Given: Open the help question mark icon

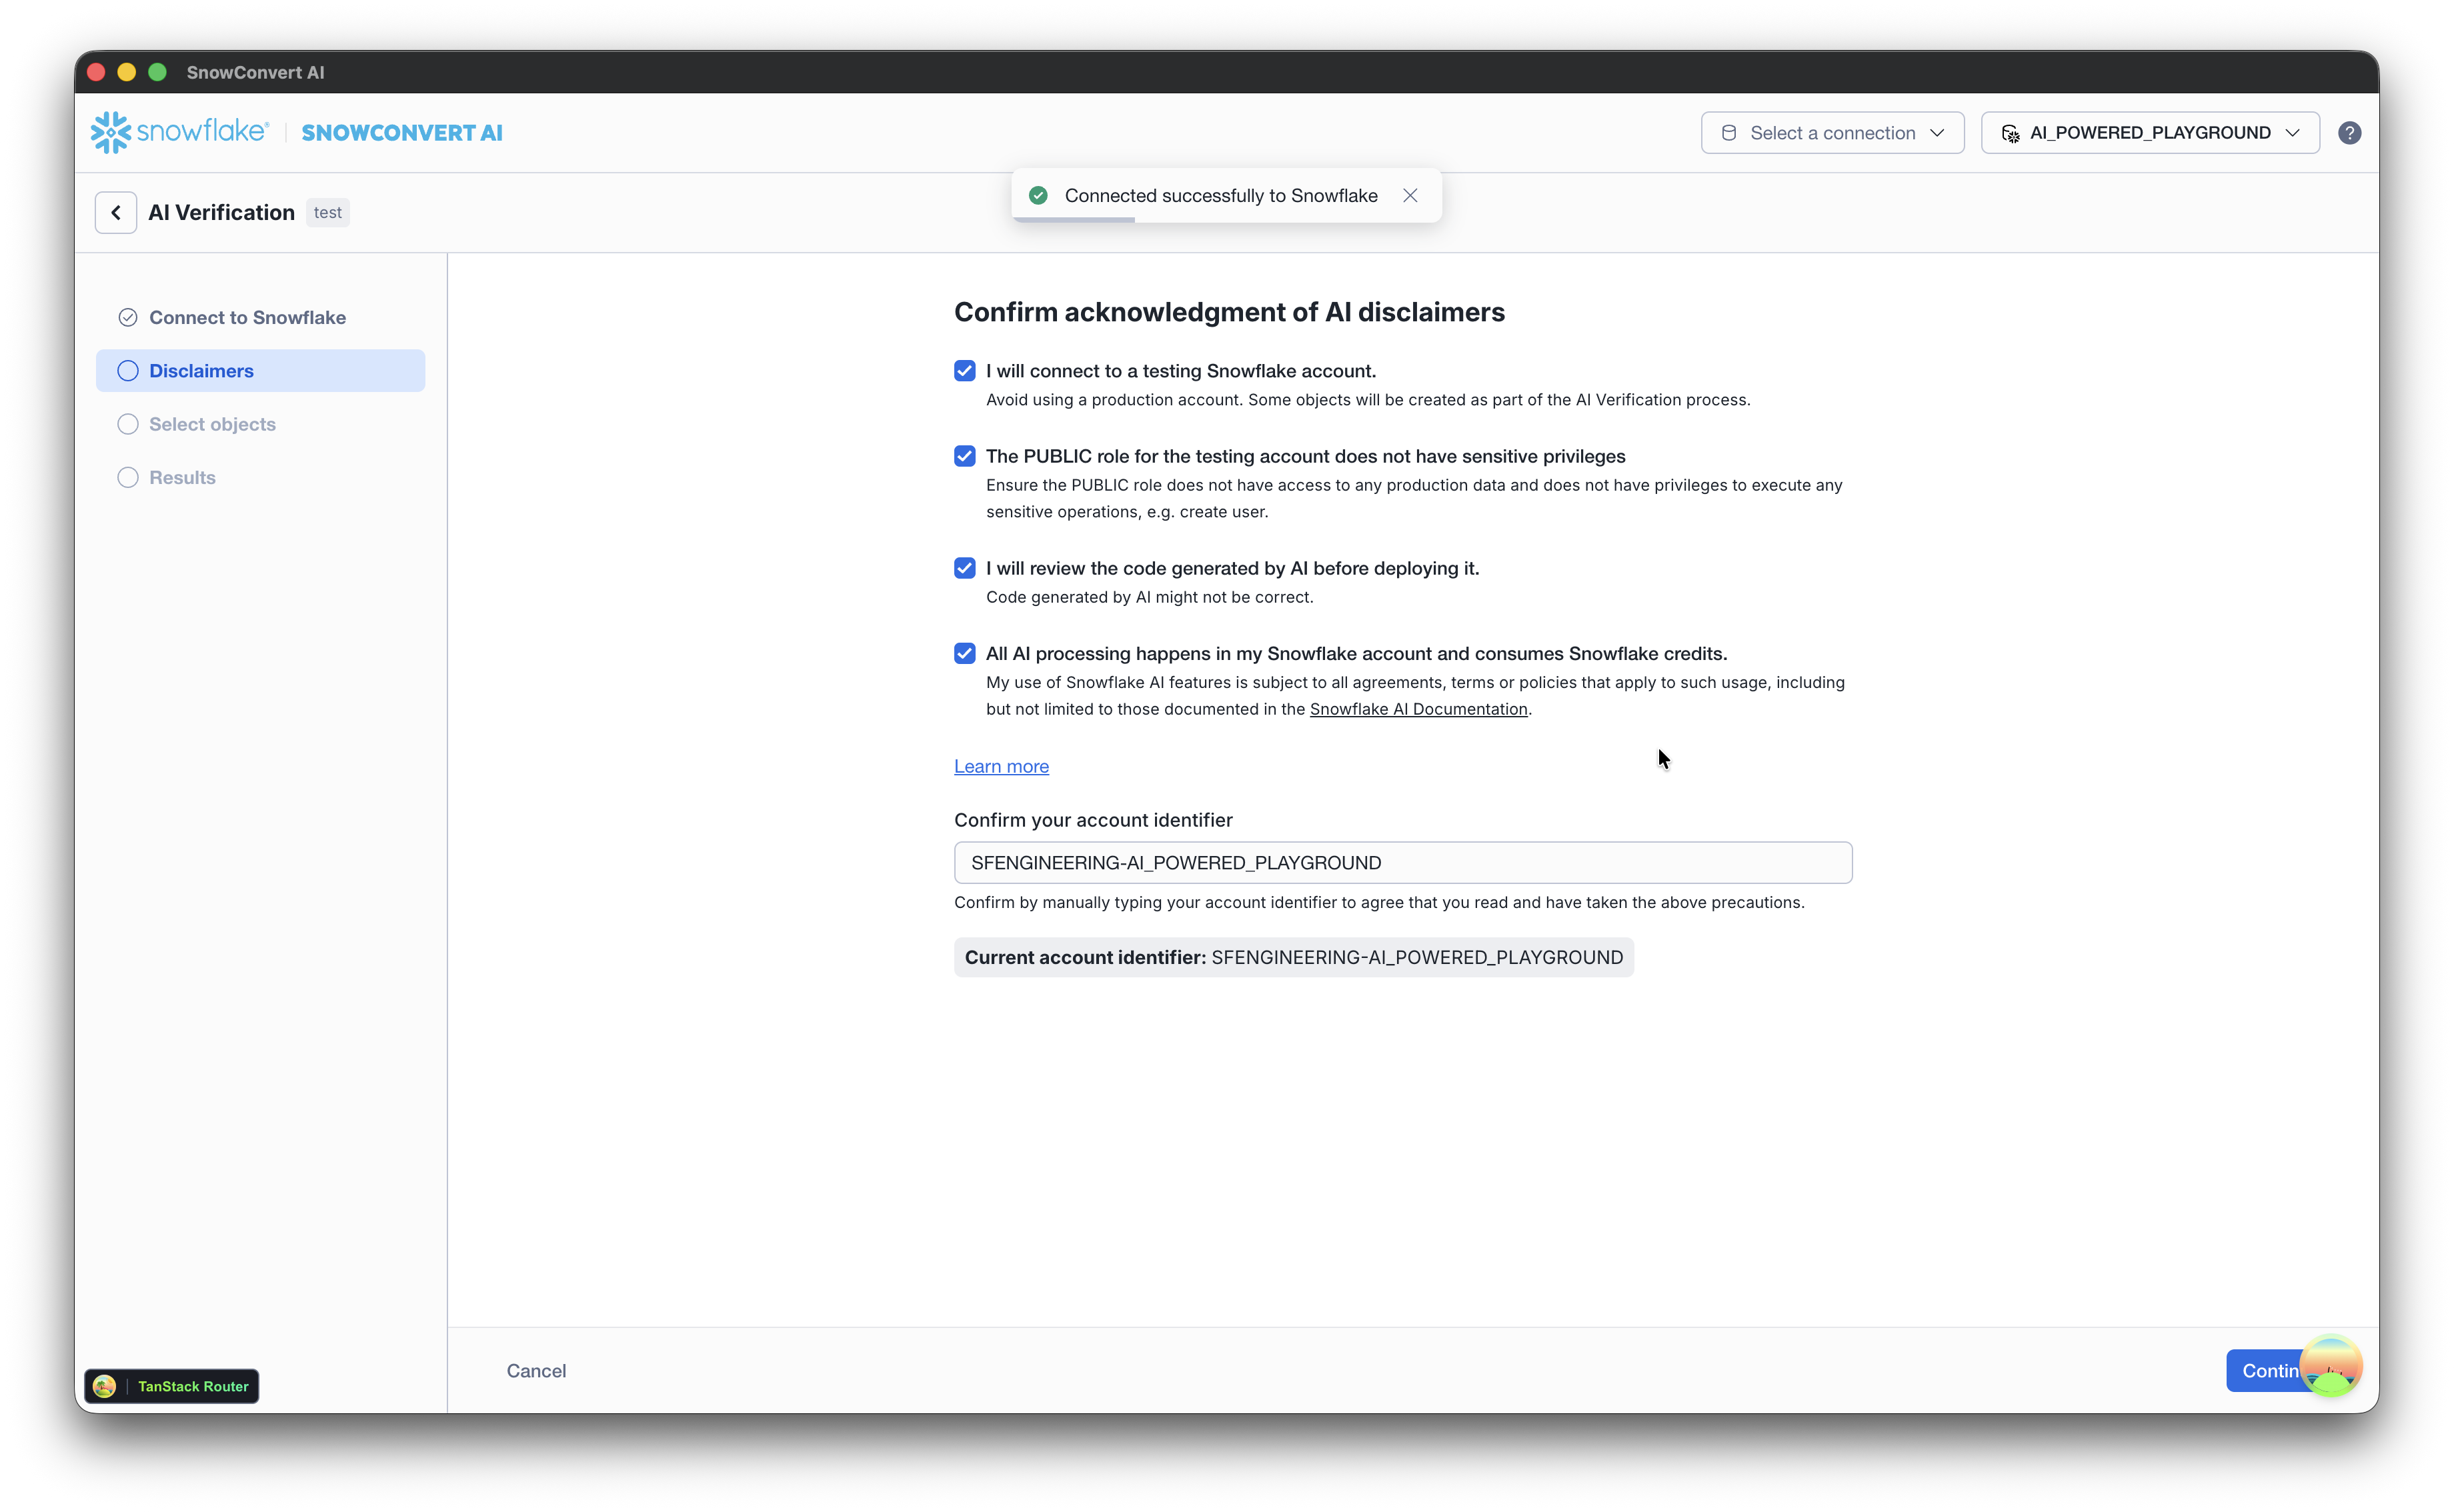Looking at the screenshot, I should click(x=2349, y=133).
